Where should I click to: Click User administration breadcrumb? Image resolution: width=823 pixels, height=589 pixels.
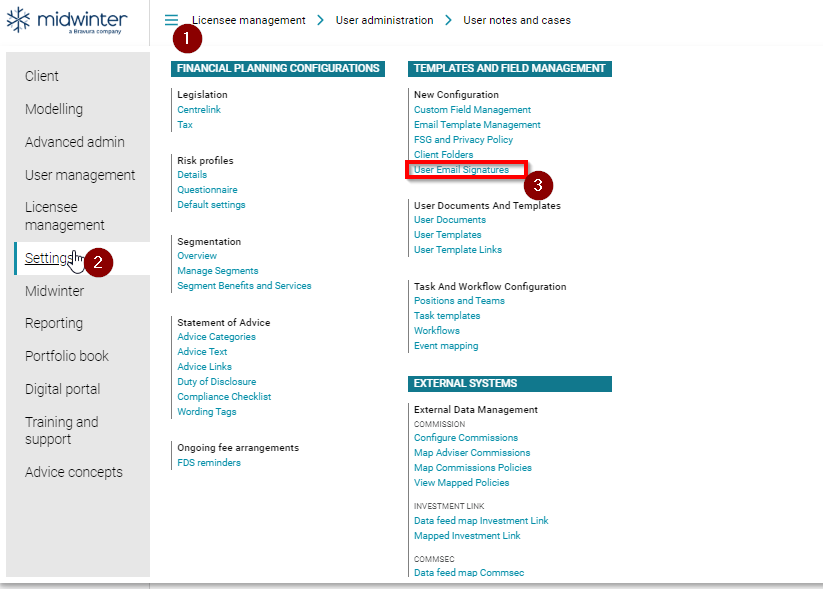(384, 20)
